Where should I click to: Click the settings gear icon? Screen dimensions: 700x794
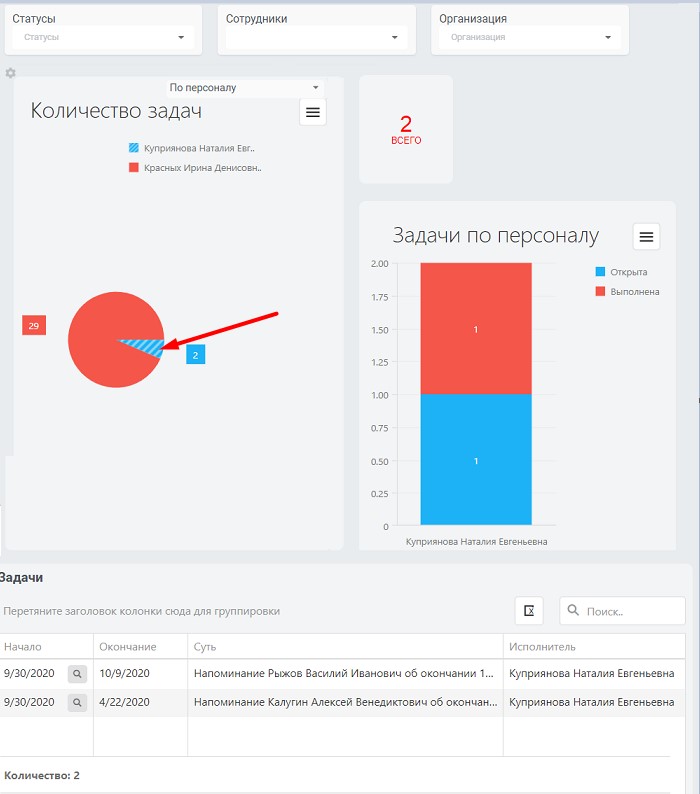pos(10,73)
